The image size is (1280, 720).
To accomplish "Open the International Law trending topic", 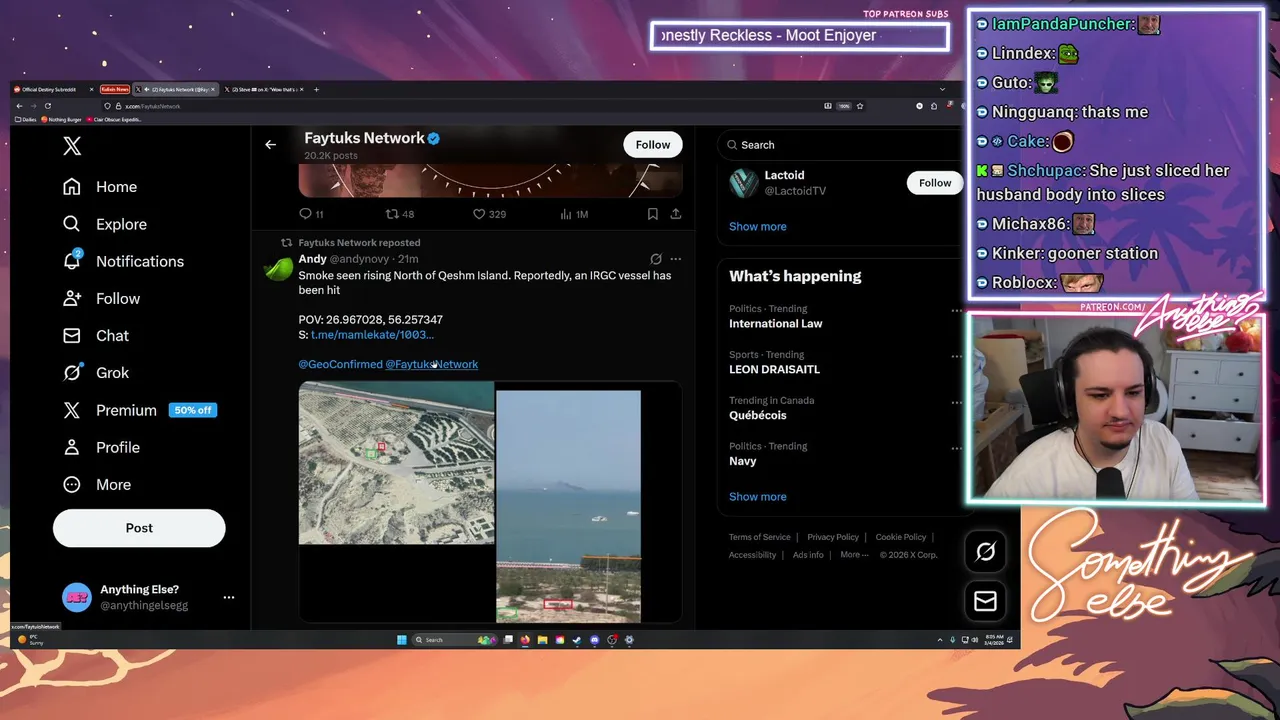I will [776, 324].
